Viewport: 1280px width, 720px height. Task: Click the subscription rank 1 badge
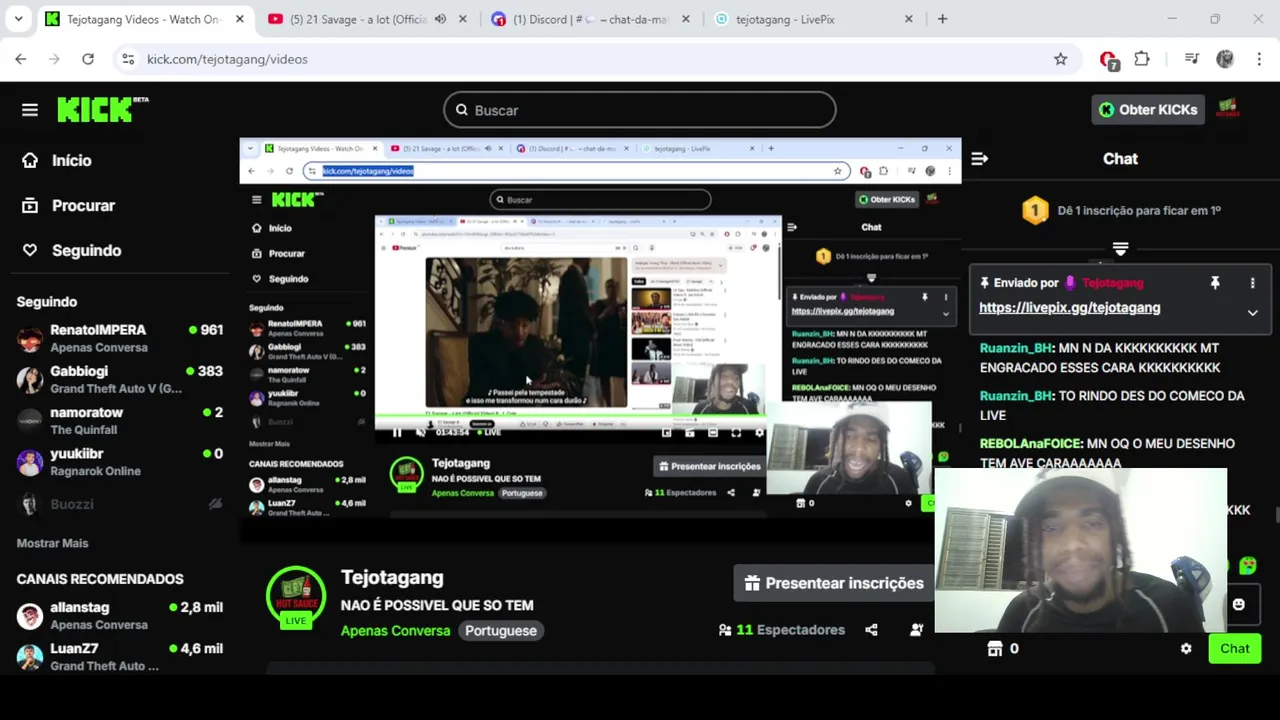[1035, 210]
